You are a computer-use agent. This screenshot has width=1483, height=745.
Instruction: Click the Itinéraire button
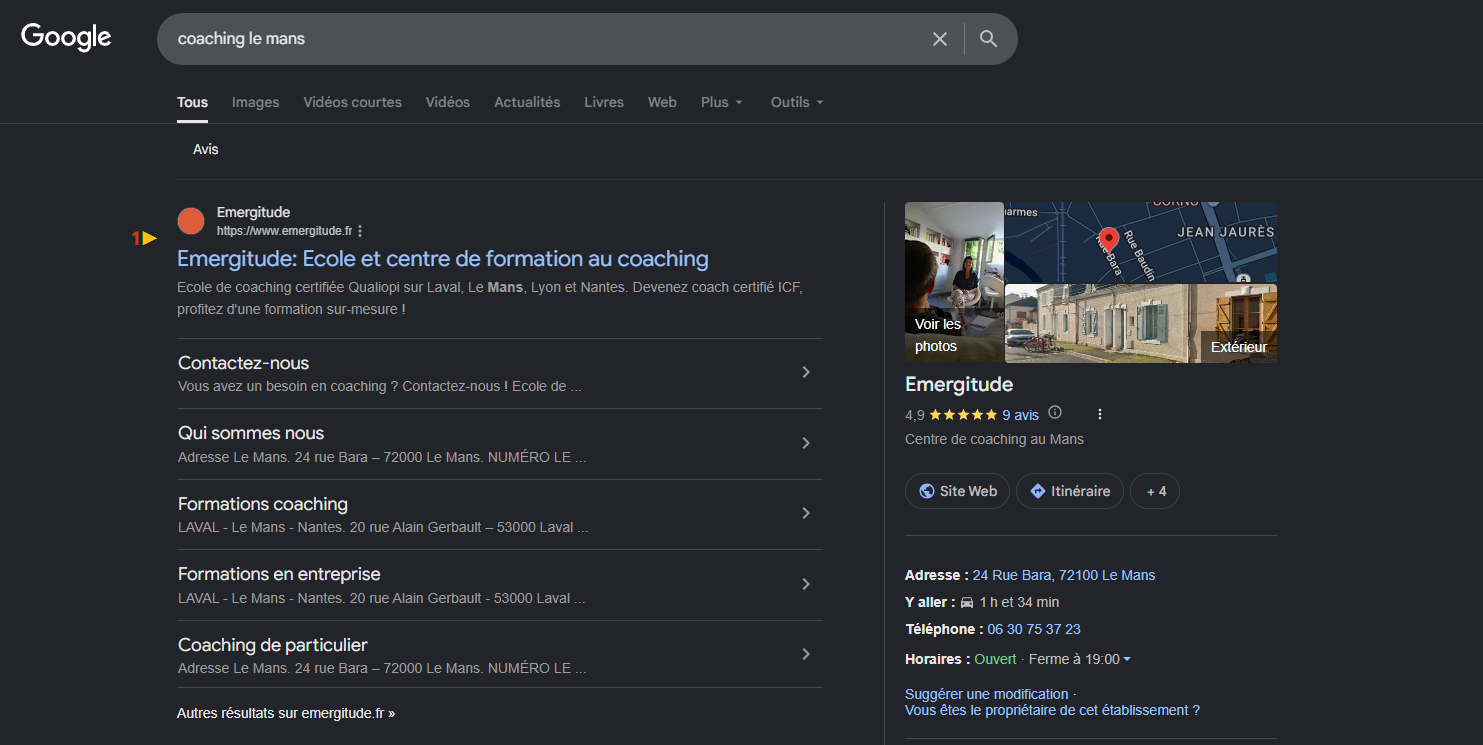pos(1070,491)
